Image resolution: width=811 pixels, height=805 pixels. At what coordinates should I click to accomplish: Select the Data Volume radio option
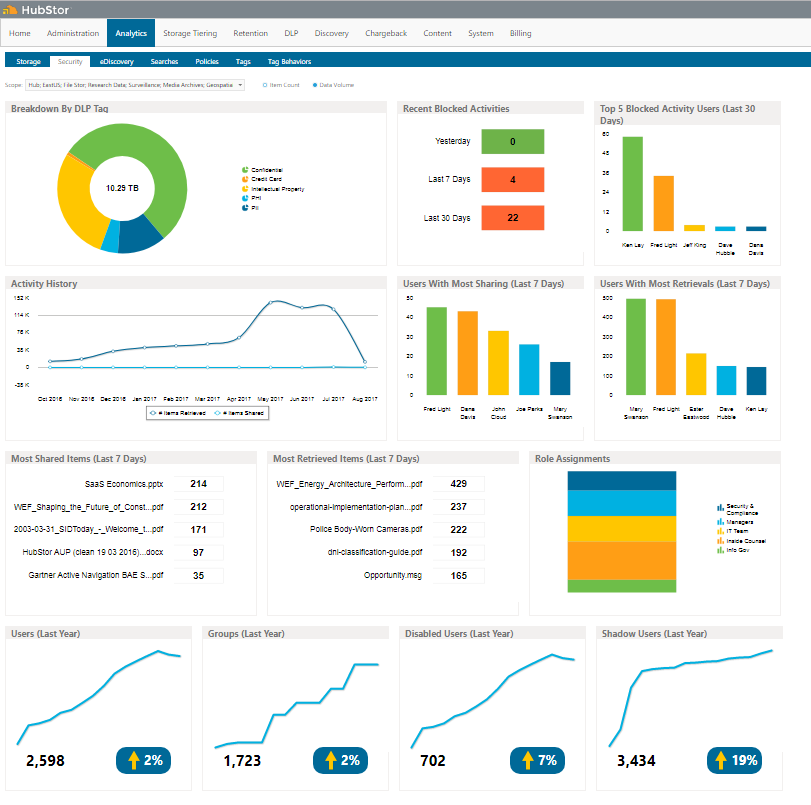coord(314,85)
